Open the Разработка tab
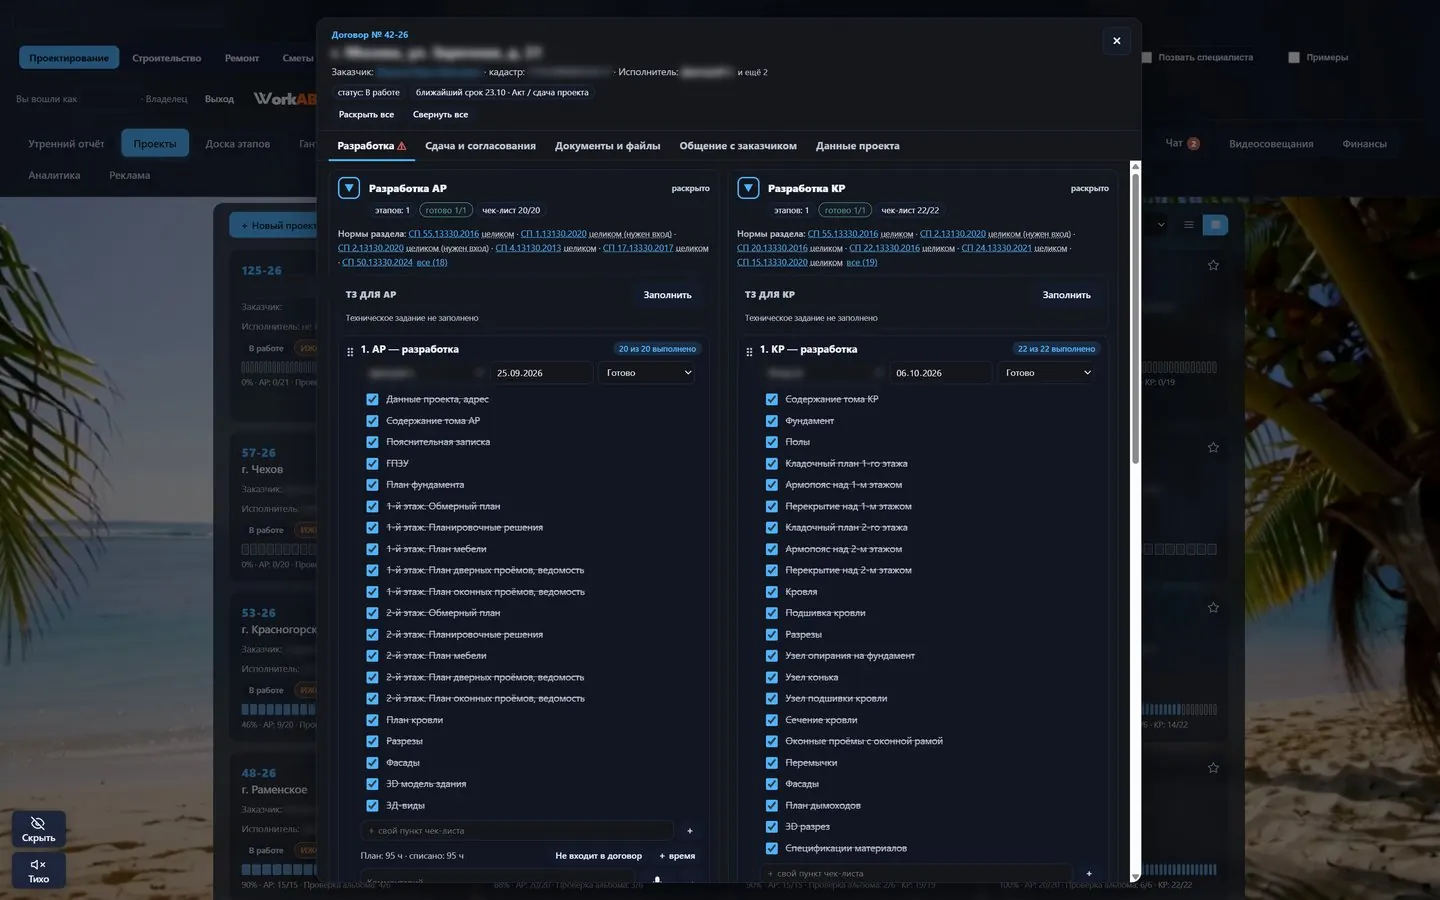Image resolution: width=1440 pixels, height=900 pixels. point(372,146)
